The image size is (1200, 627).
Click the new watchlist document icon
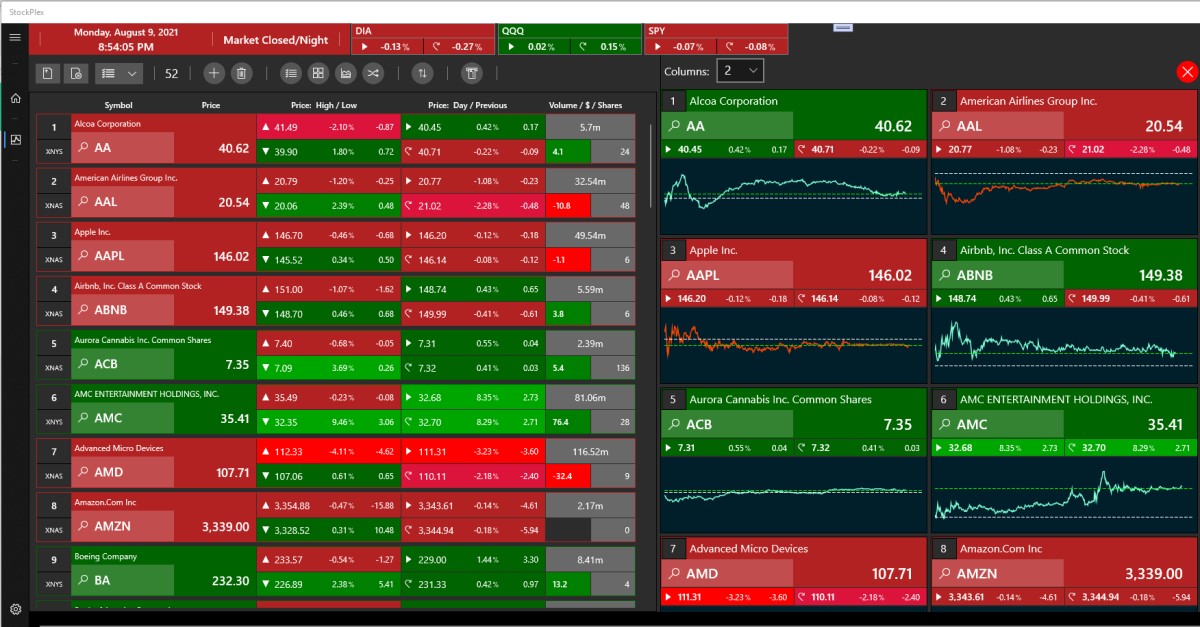tap(48, 73)
